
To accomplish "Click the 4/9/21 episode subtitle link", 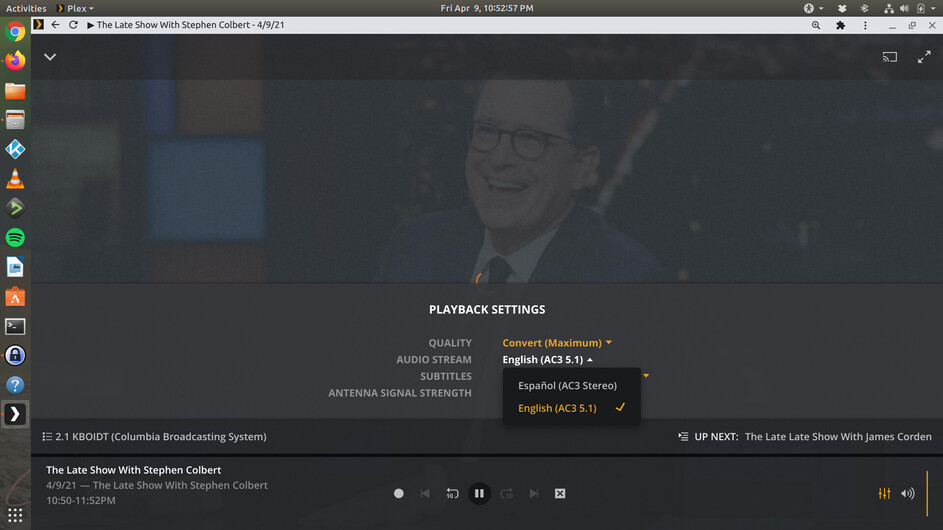I will tap(157, 485).
